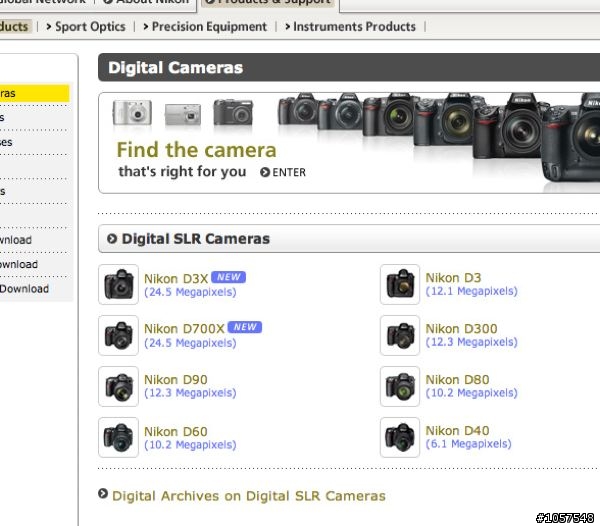Click the Nikon D700X text link
The height and width of the screenshot is (526, 600).
coord(184,329)
